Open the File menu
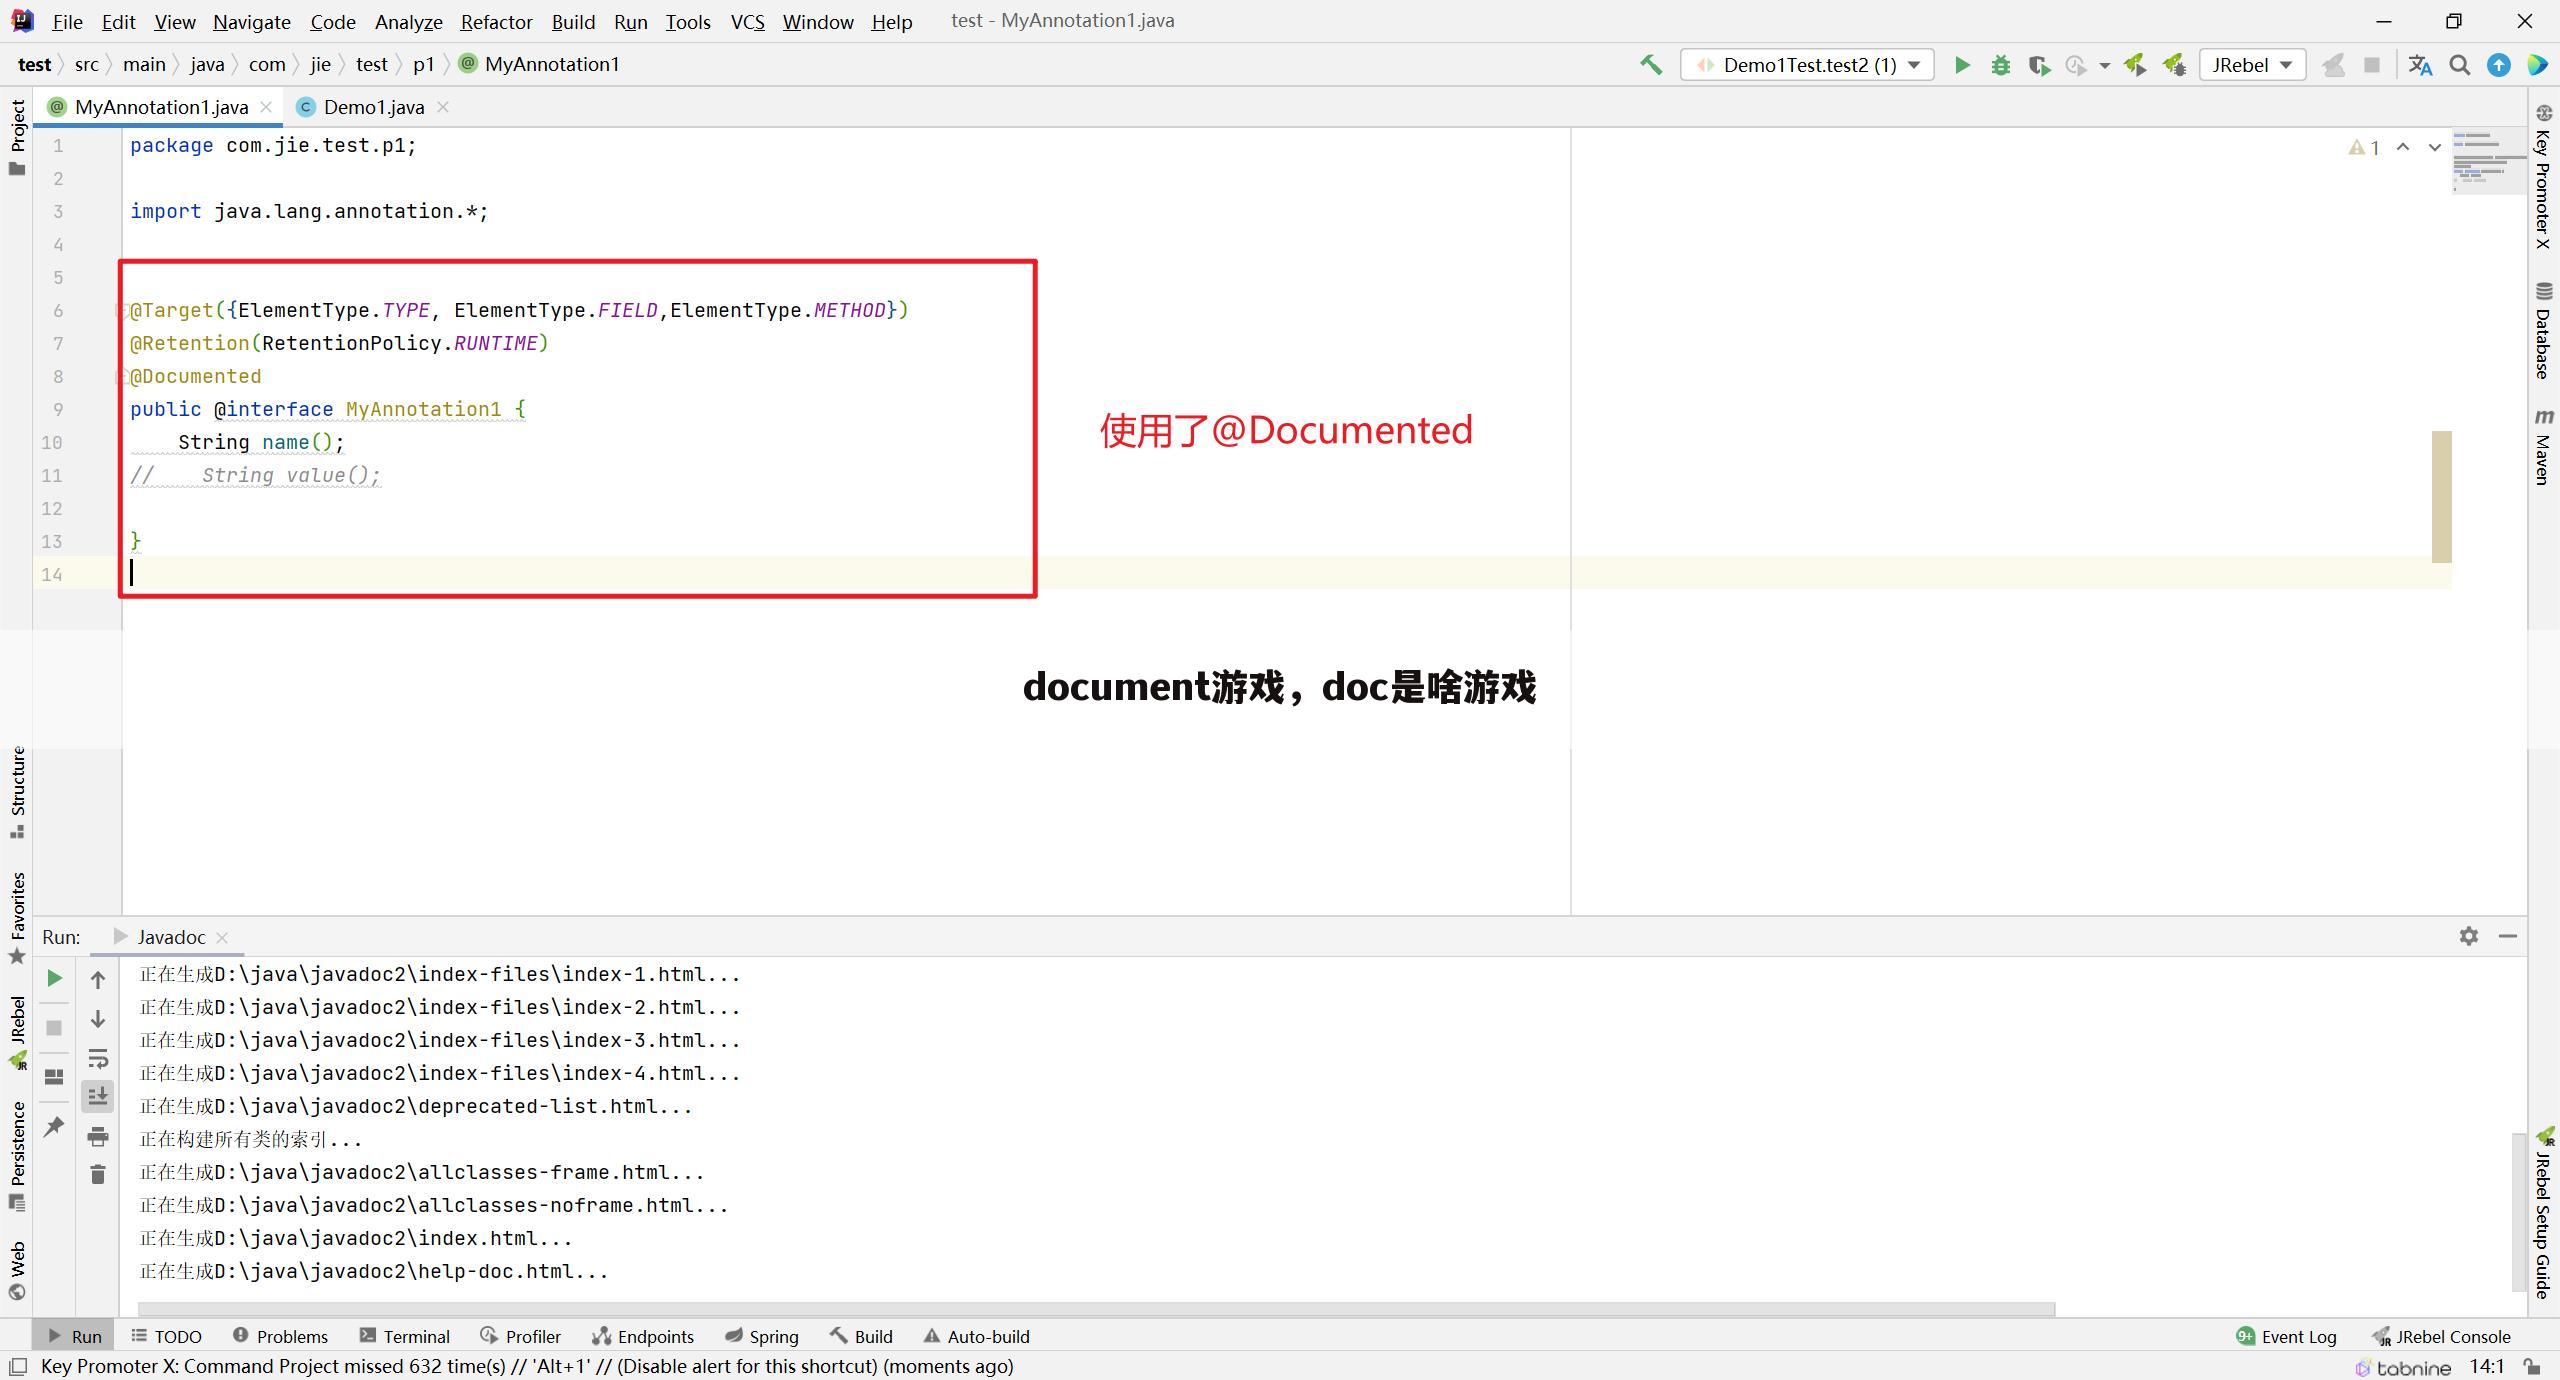Viewport: 2560px width, 1380px height. 67,21
